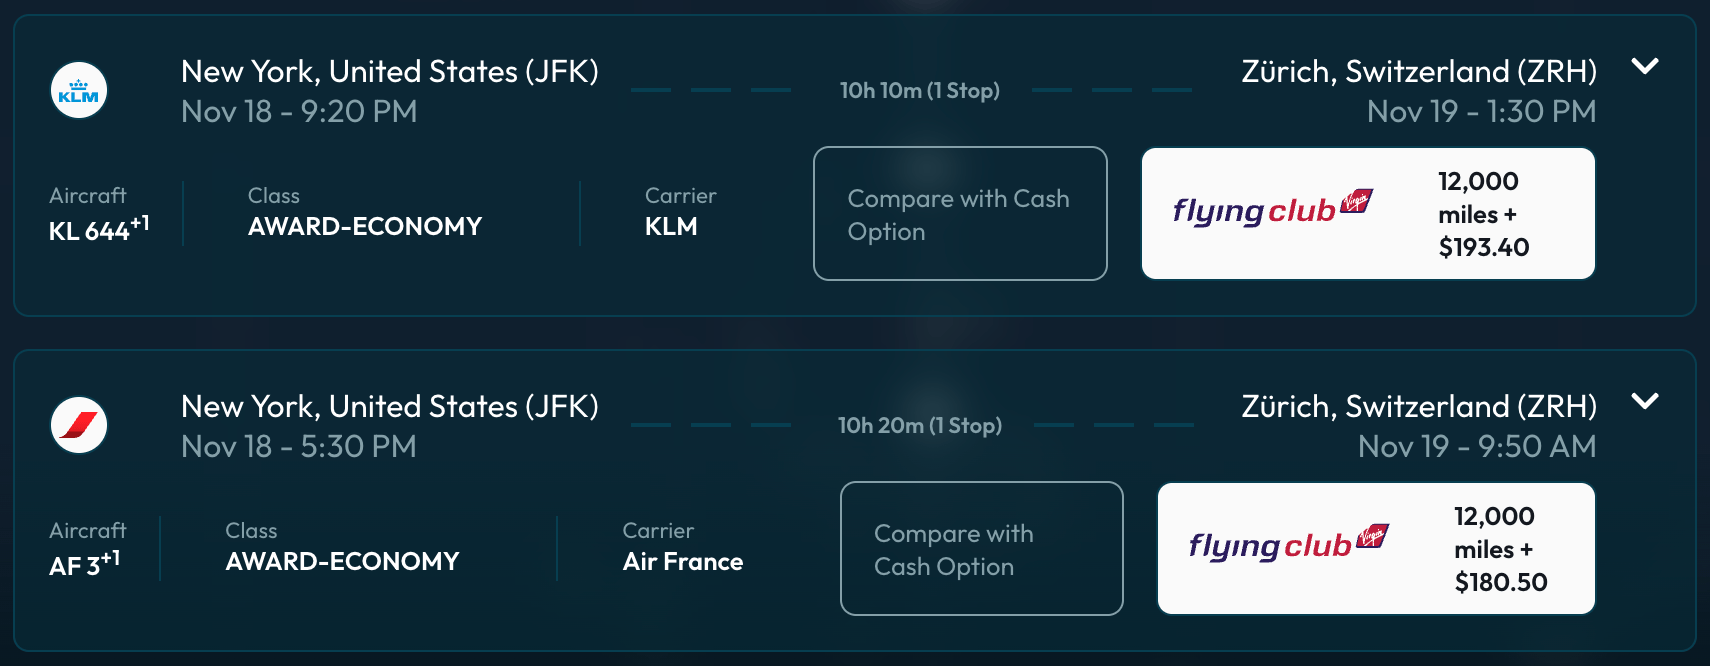This screenshot has width=1710, height=666.
Task: Open Compare with Cash Option for Air France flight
Action: 981,549
